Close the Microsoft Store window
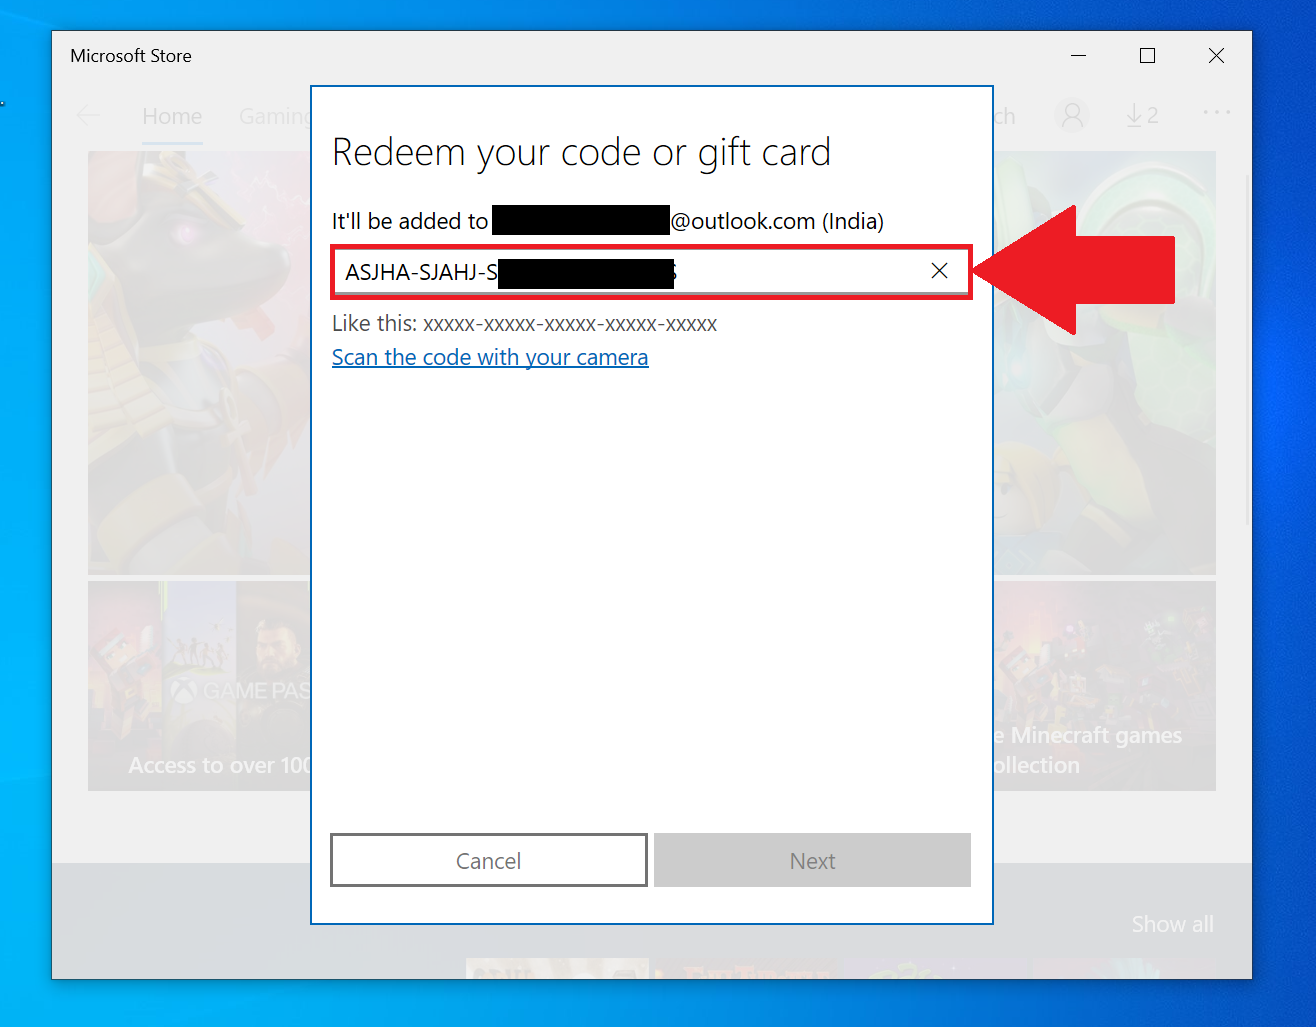 pos(1216,56)
